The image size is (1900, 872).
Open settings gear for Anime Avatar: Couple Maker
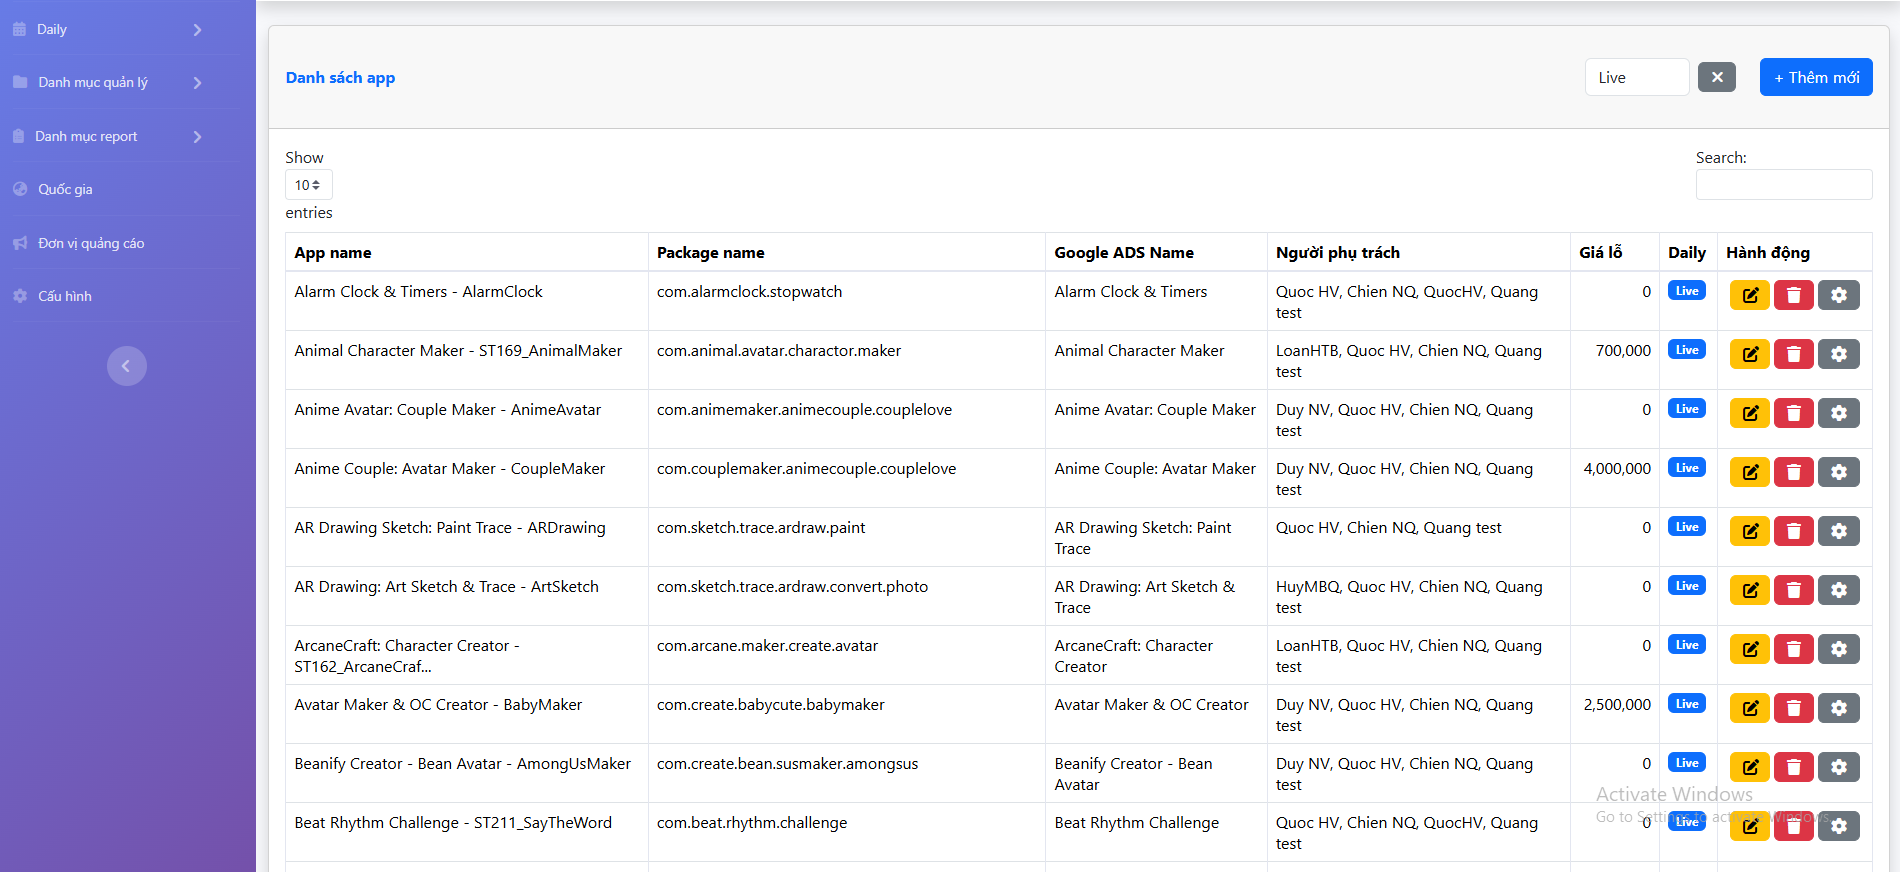pyautogui.click(x=1838, y=413)
